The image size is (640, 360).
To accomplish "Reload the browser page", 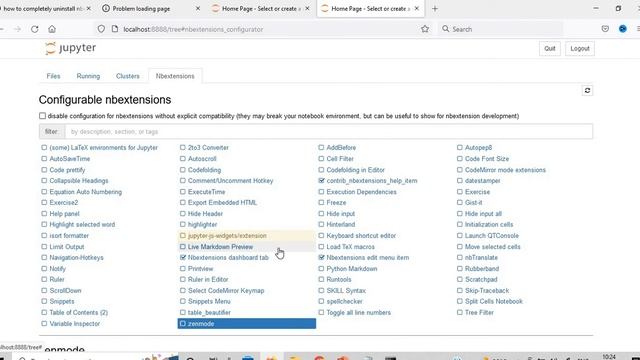I will (x=35, y=29).
